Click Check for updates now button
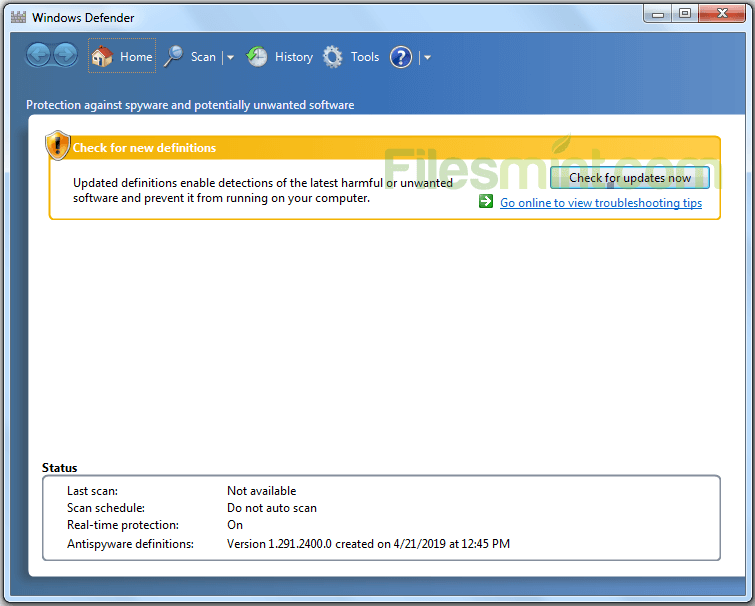Image resolution: width=755 pixels, height=606 pixels. [630, 178]
